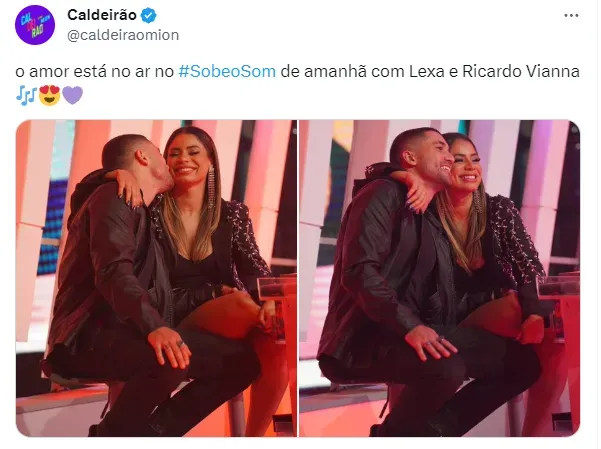The height and width of the screenshot is (449, 601).
Task: Open the #SobeoSom hashtag link
Action: [227, 72]
